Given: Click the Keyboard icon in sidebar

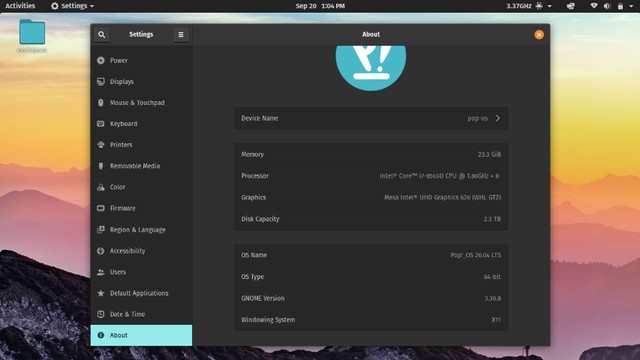Looking at the screenshot, I should (x=101, y=124).
